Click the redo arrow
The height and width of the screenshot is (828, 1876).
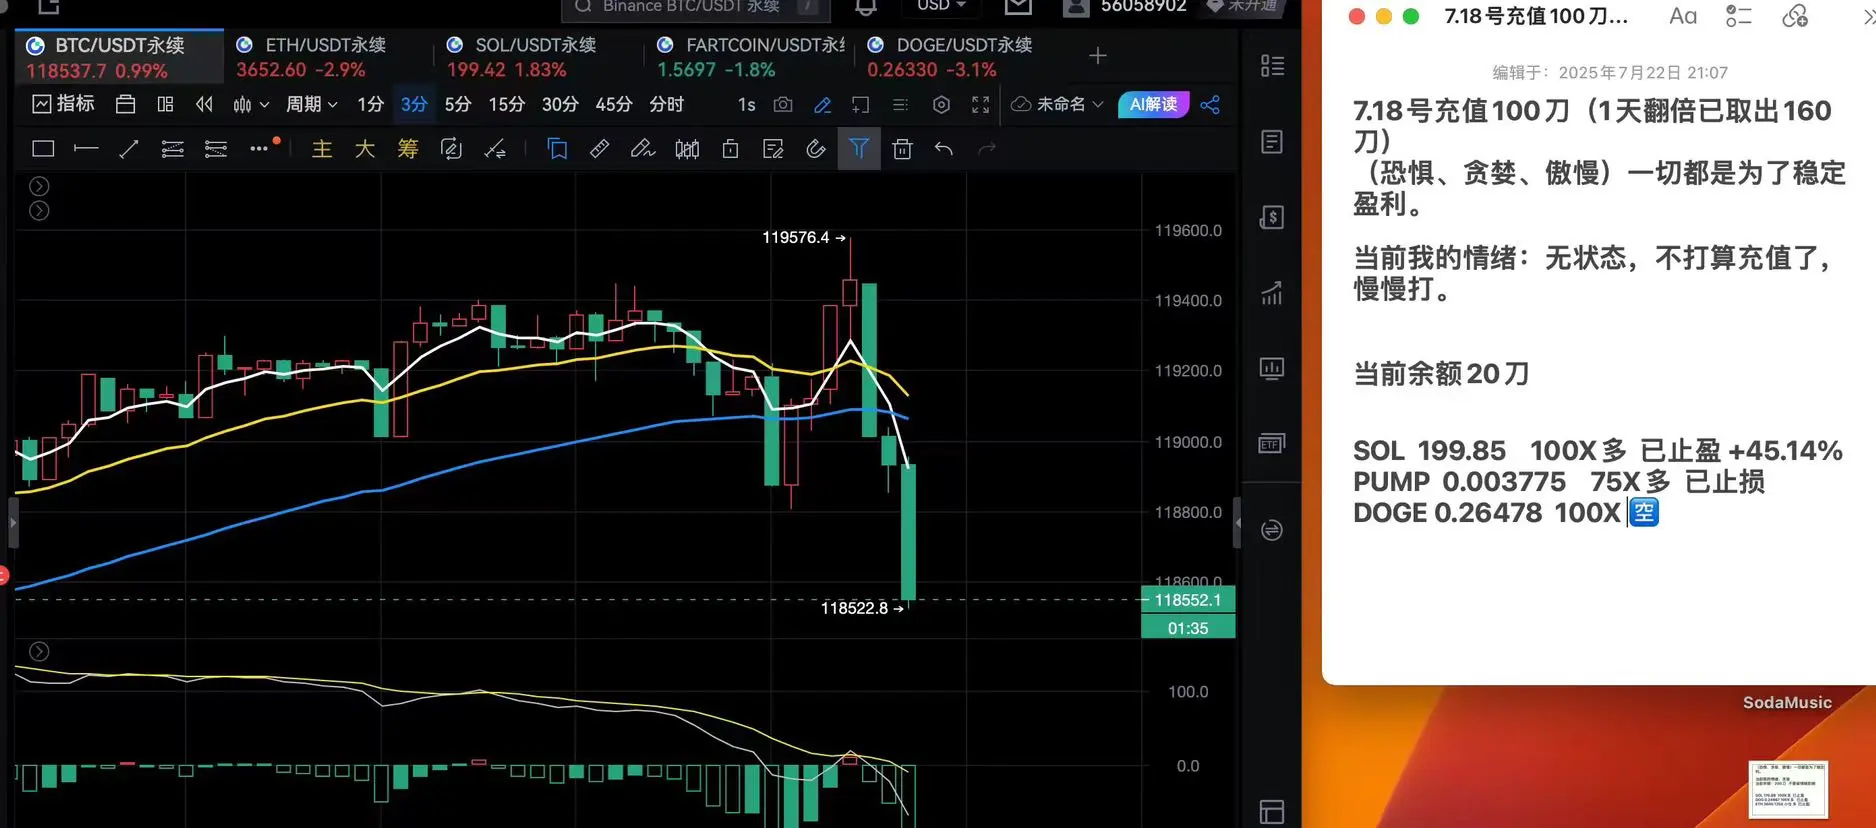pyautogui.click(x=987, y=149)
